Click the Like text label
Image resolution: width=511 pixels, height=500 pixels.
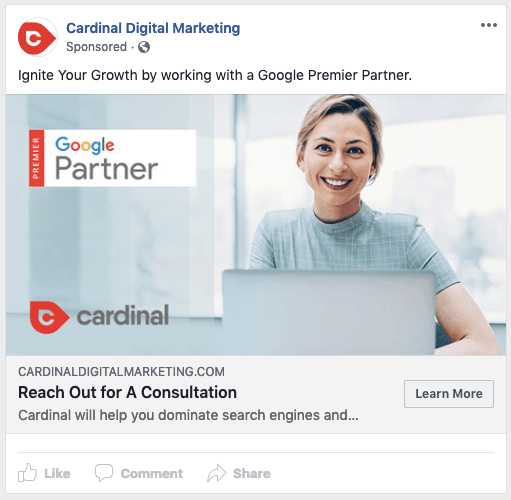click(x=57, y=473)
